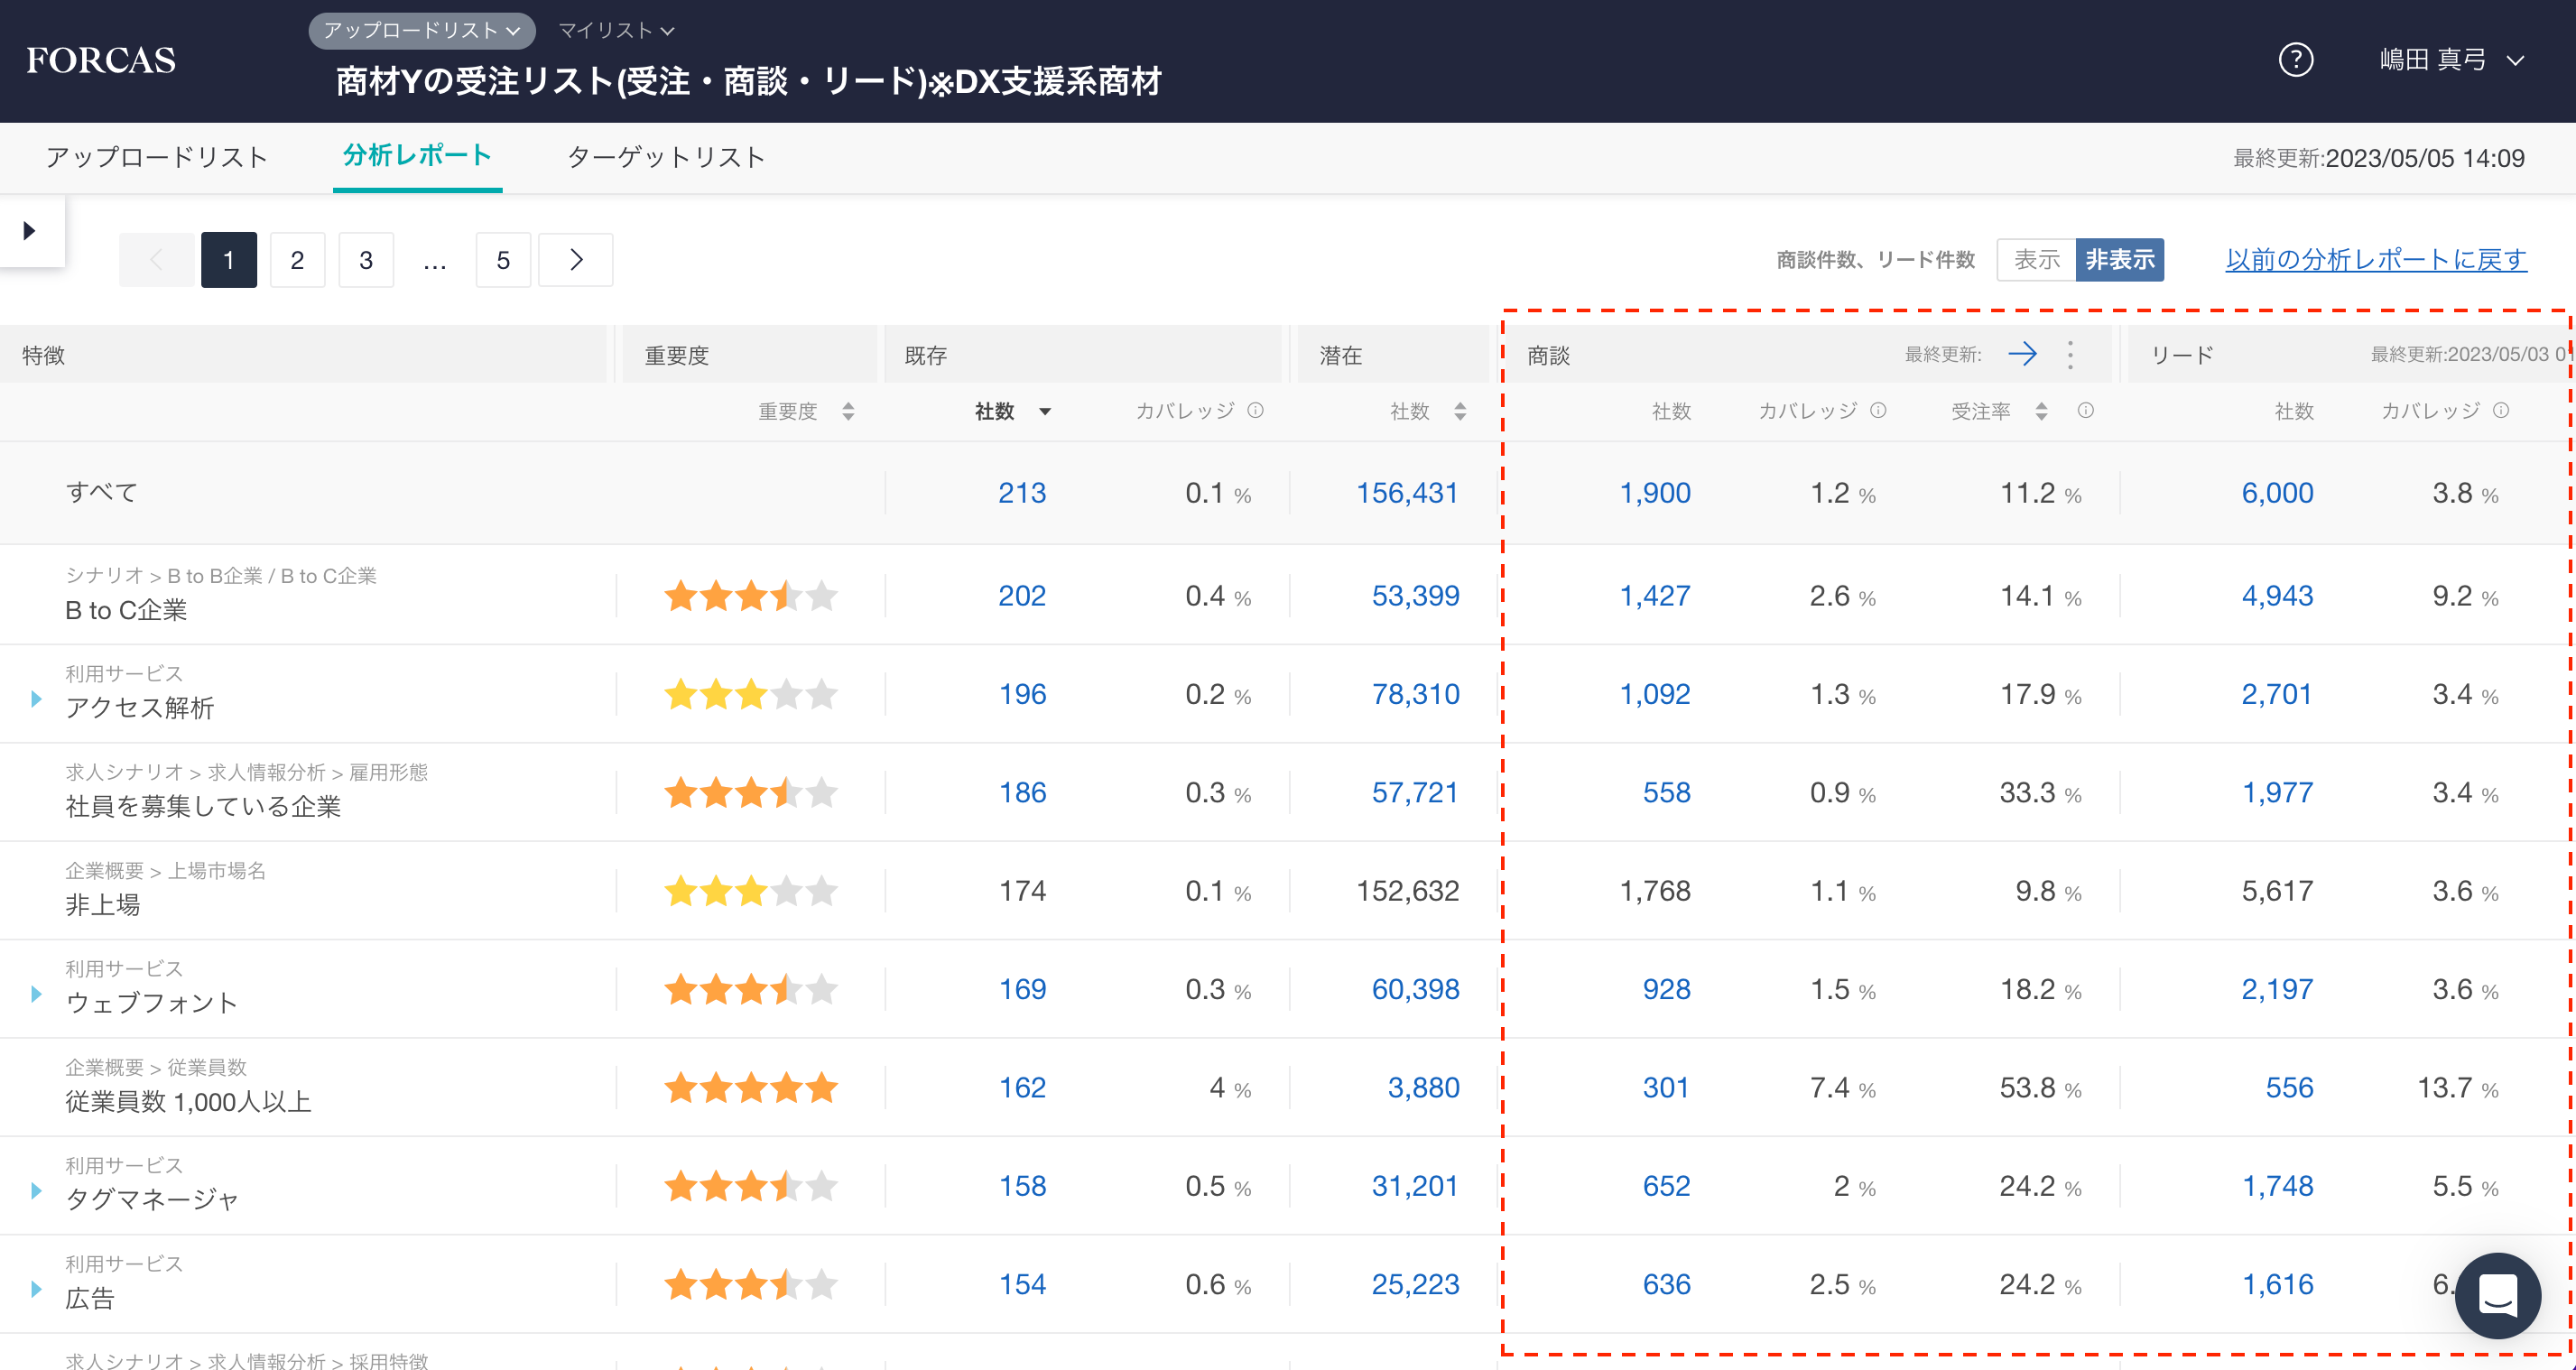This screenshot has height=1370, width=2576.
Task: Open the chat support widget
Action: coord(2497,1295)
